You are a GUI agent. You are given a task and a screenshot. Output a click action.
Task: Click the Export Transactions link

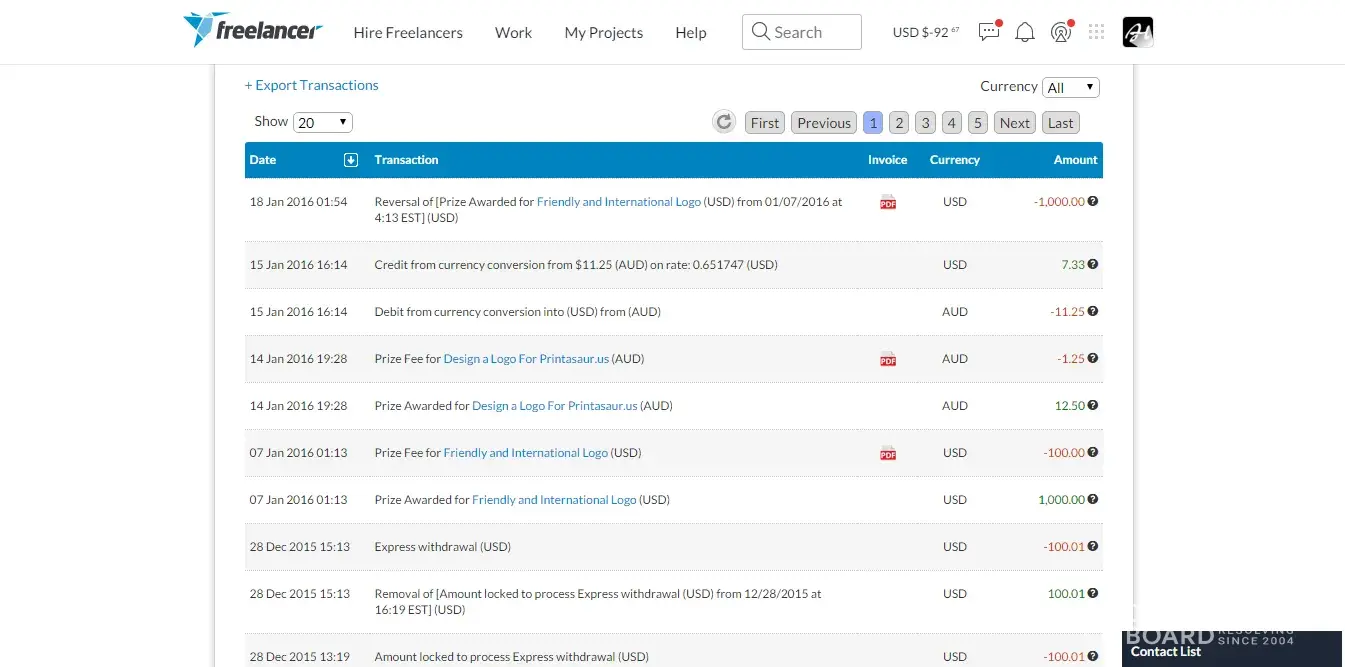312,85
